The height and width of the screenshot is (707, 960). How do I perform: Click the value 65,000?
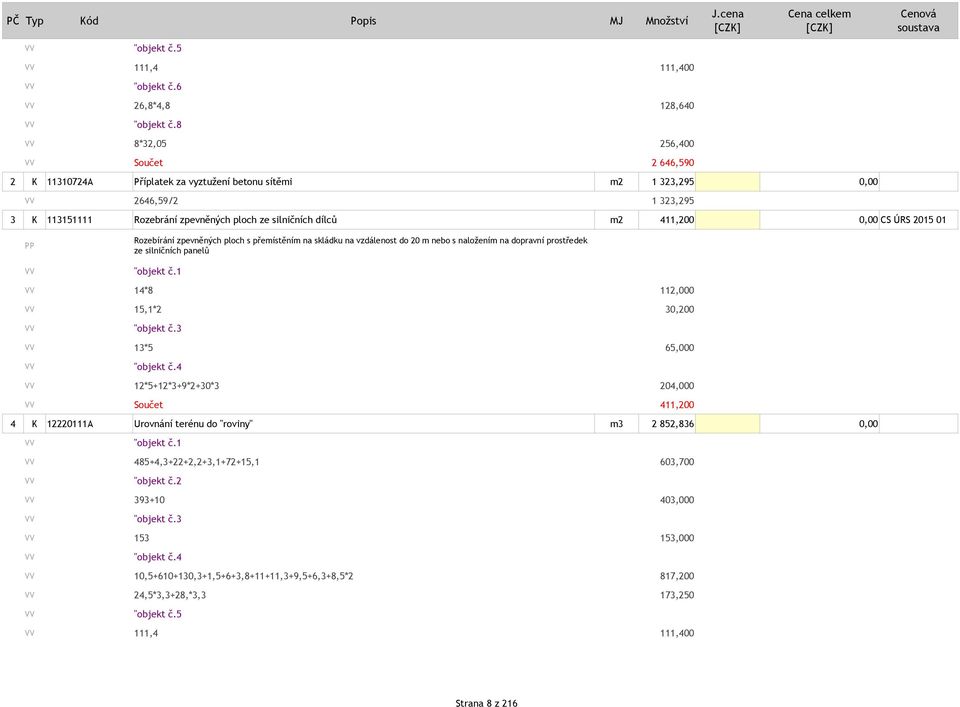(x=680, y=348)
